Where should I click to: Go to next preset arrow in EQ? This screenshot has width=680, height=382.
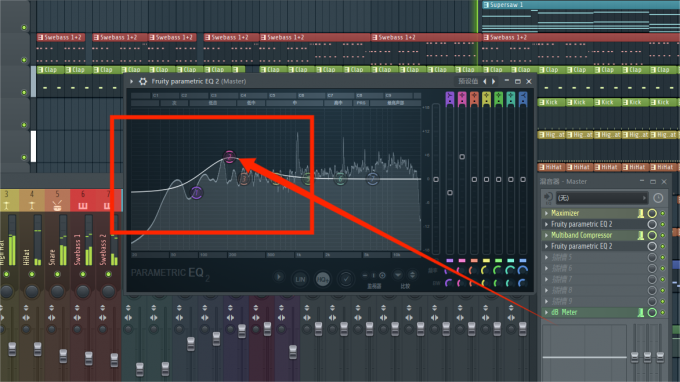494,82
